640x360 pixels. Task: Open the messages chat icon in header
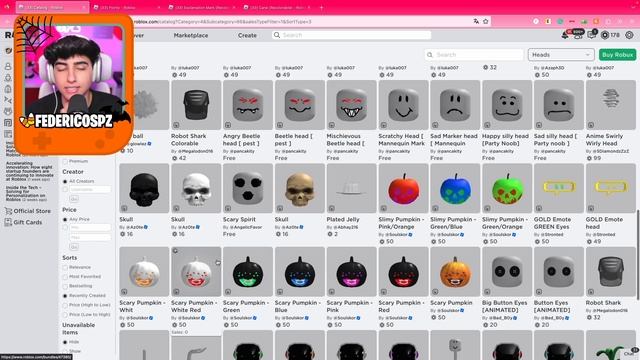point(591,35)
